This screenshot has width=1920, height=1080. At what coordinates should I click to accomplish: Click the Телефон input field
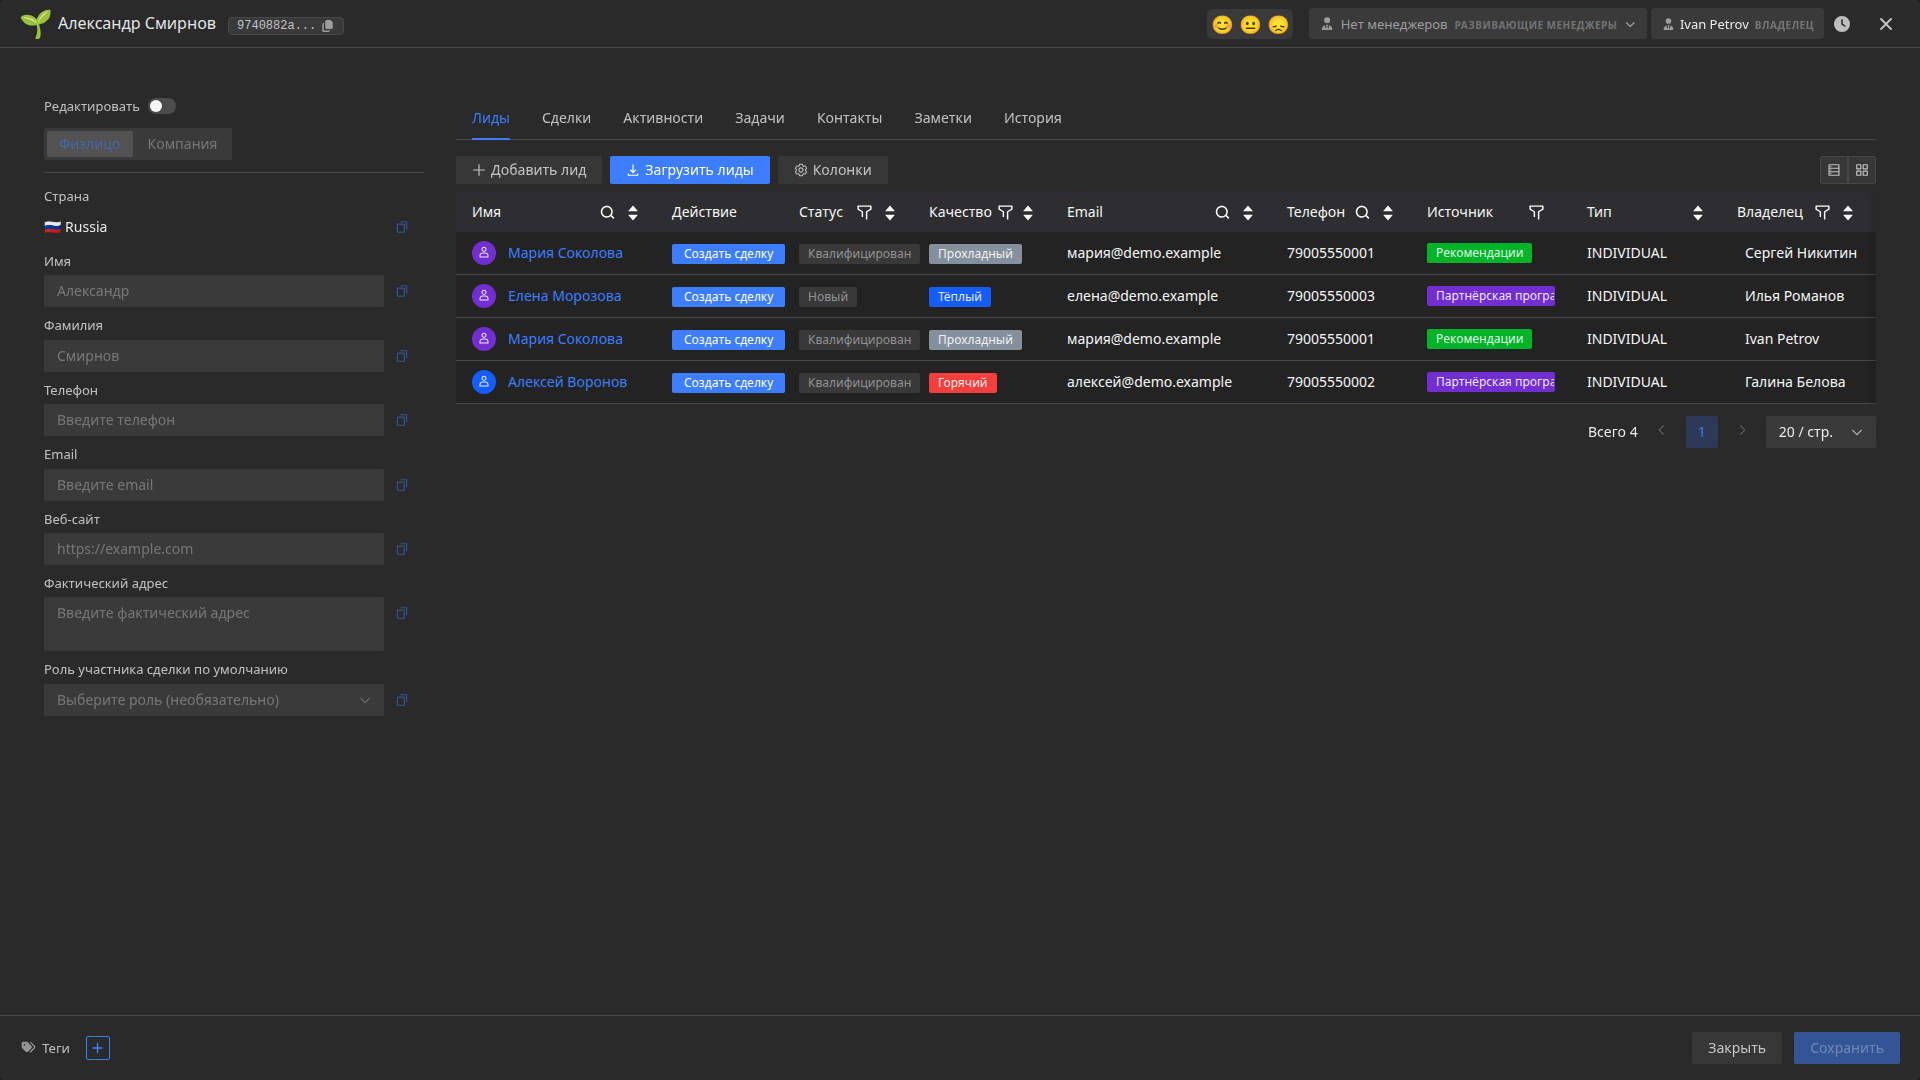tap(214, 420)
